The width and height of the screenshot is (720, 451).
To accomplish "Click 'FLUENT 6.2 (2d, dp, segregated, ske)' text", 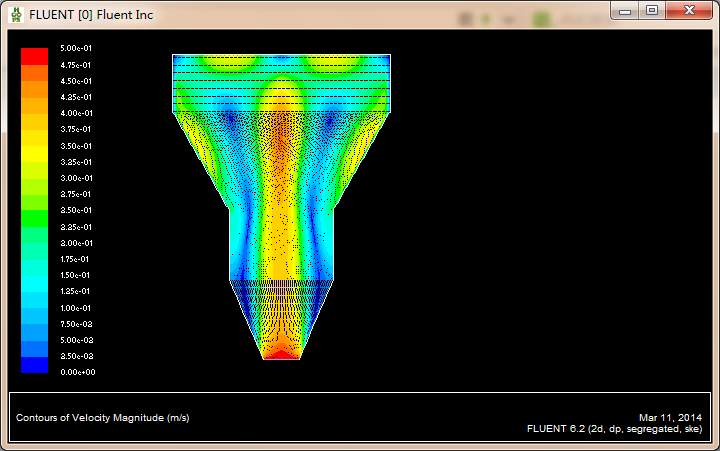I will 614,429.
